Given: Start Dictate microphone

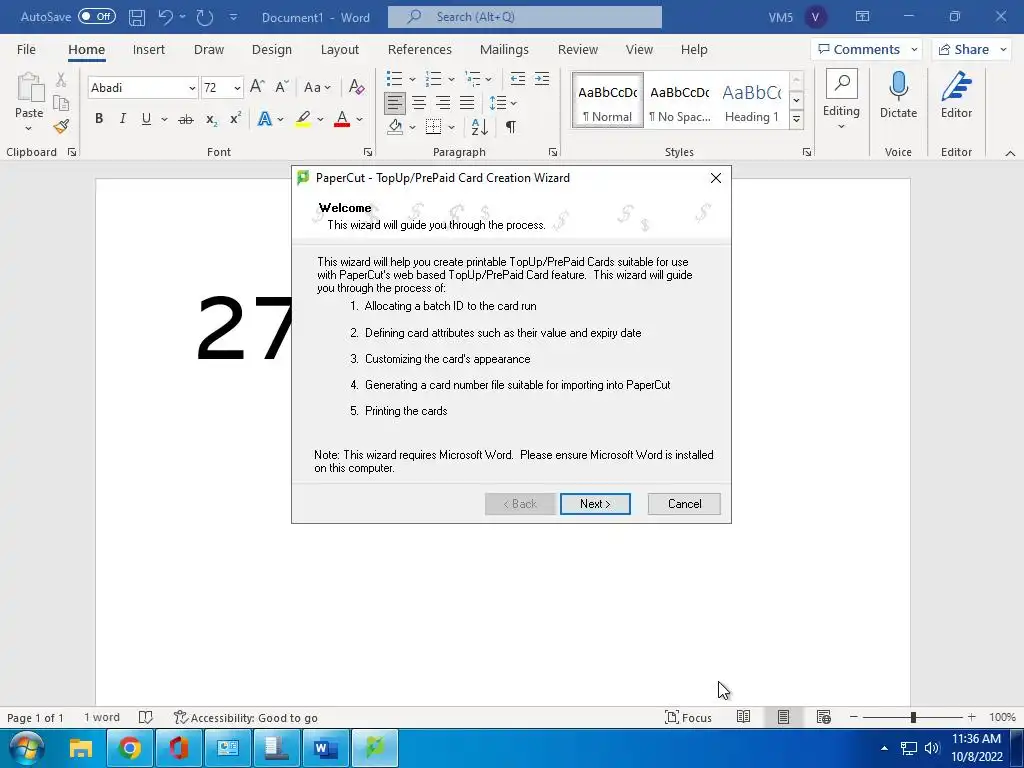Looking at the screenshot, I should pos(899,95).
